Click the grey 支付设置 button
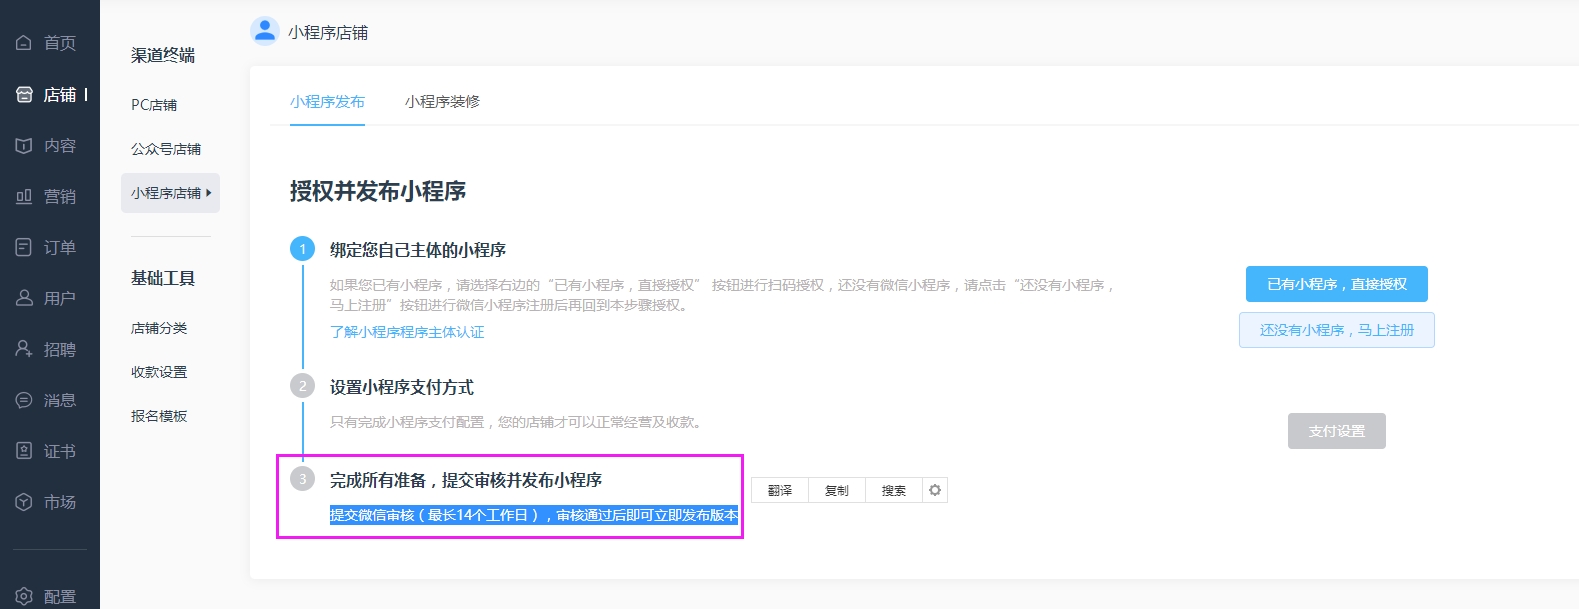This screenshot has width=1579, height=609. (1337, 431)
